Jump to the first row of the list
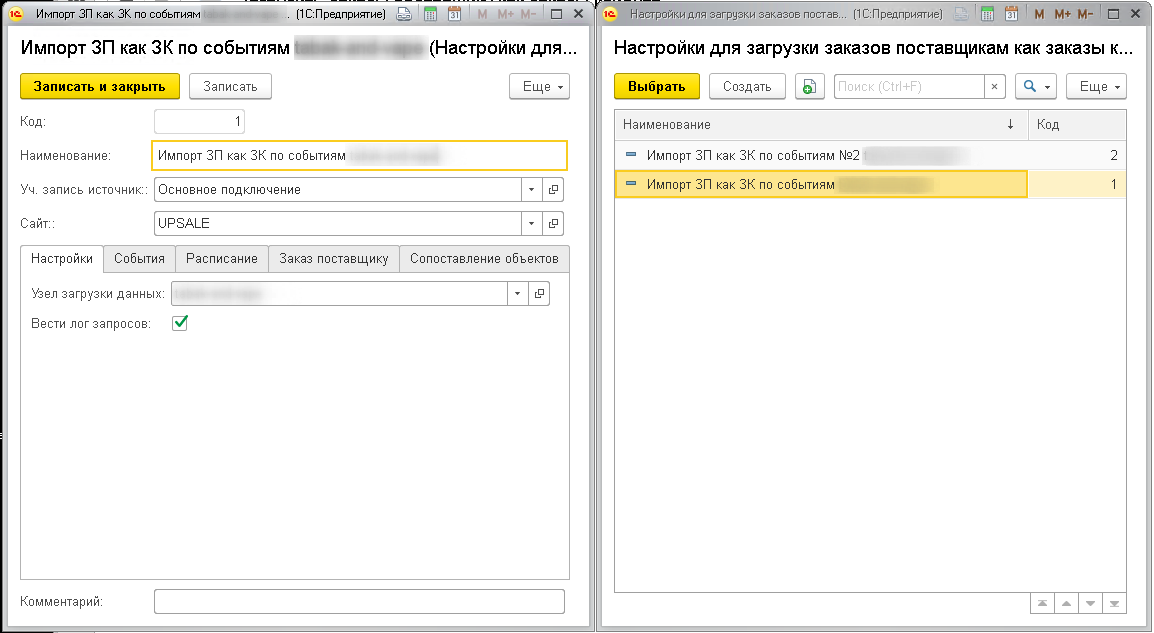 click(1044, 604)
